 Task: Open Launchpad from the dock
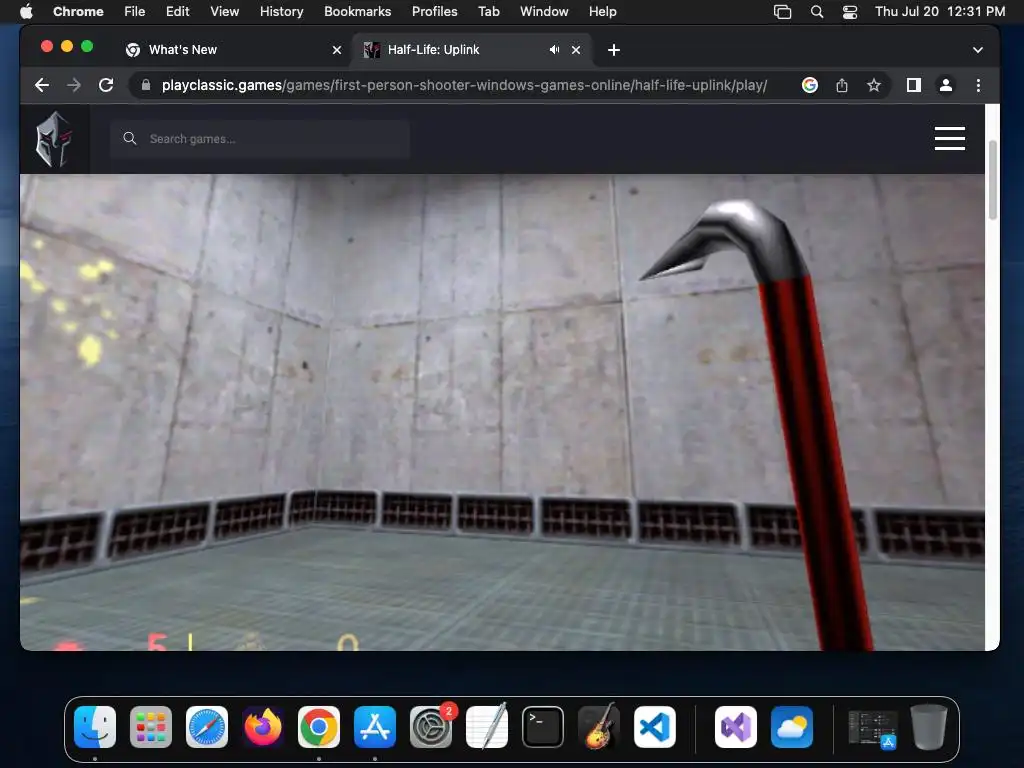click(x=151, y=727)
